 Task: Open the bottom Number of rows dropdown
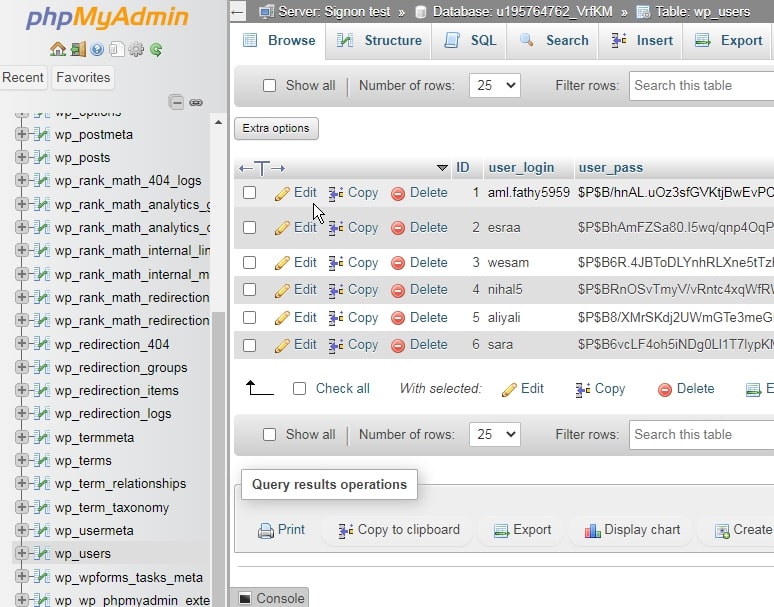point(494,435)
